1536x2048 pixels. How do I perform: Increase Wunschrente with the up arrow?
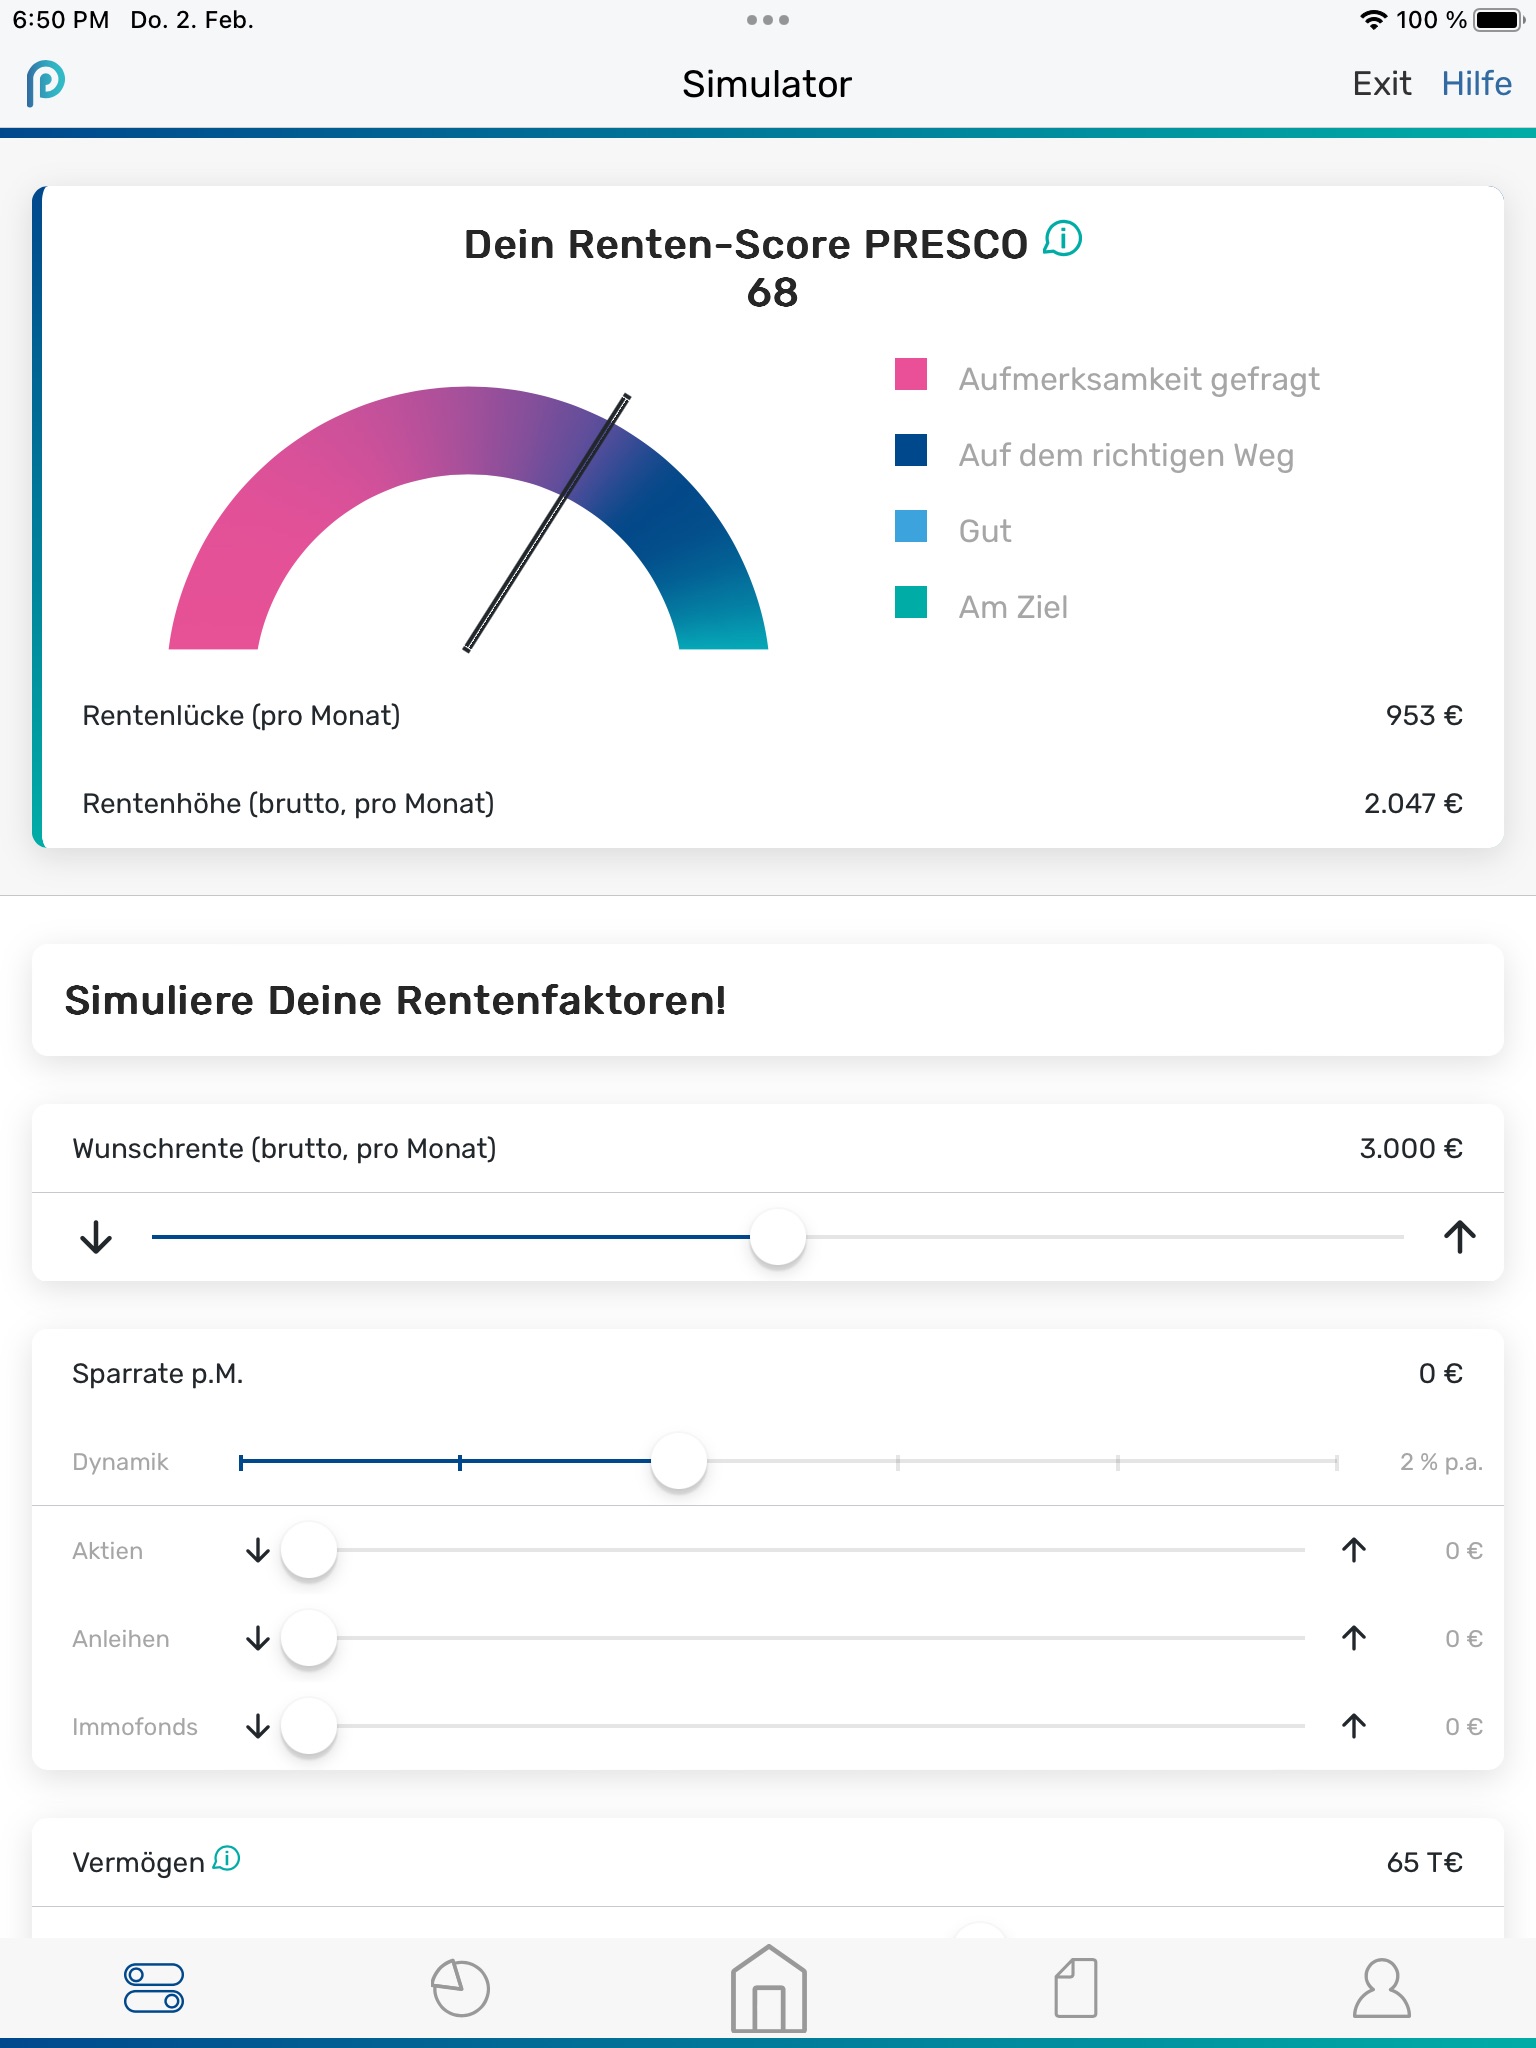(x=1460, y=1237)
